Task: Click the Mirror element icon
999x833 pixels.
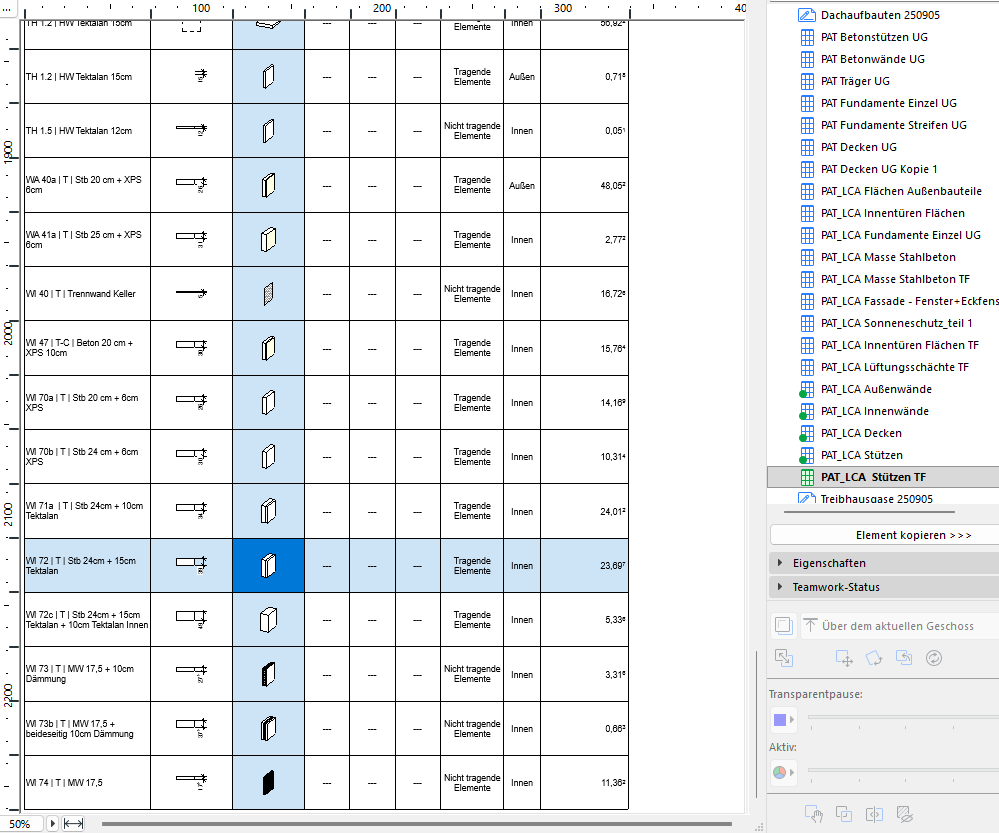Action: pos(903,659)
